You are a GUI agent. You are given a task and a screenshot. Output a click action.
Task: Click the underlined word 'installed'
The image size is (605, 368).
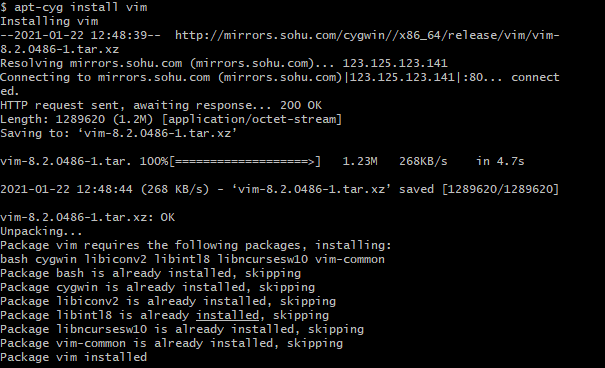point(228,316)
